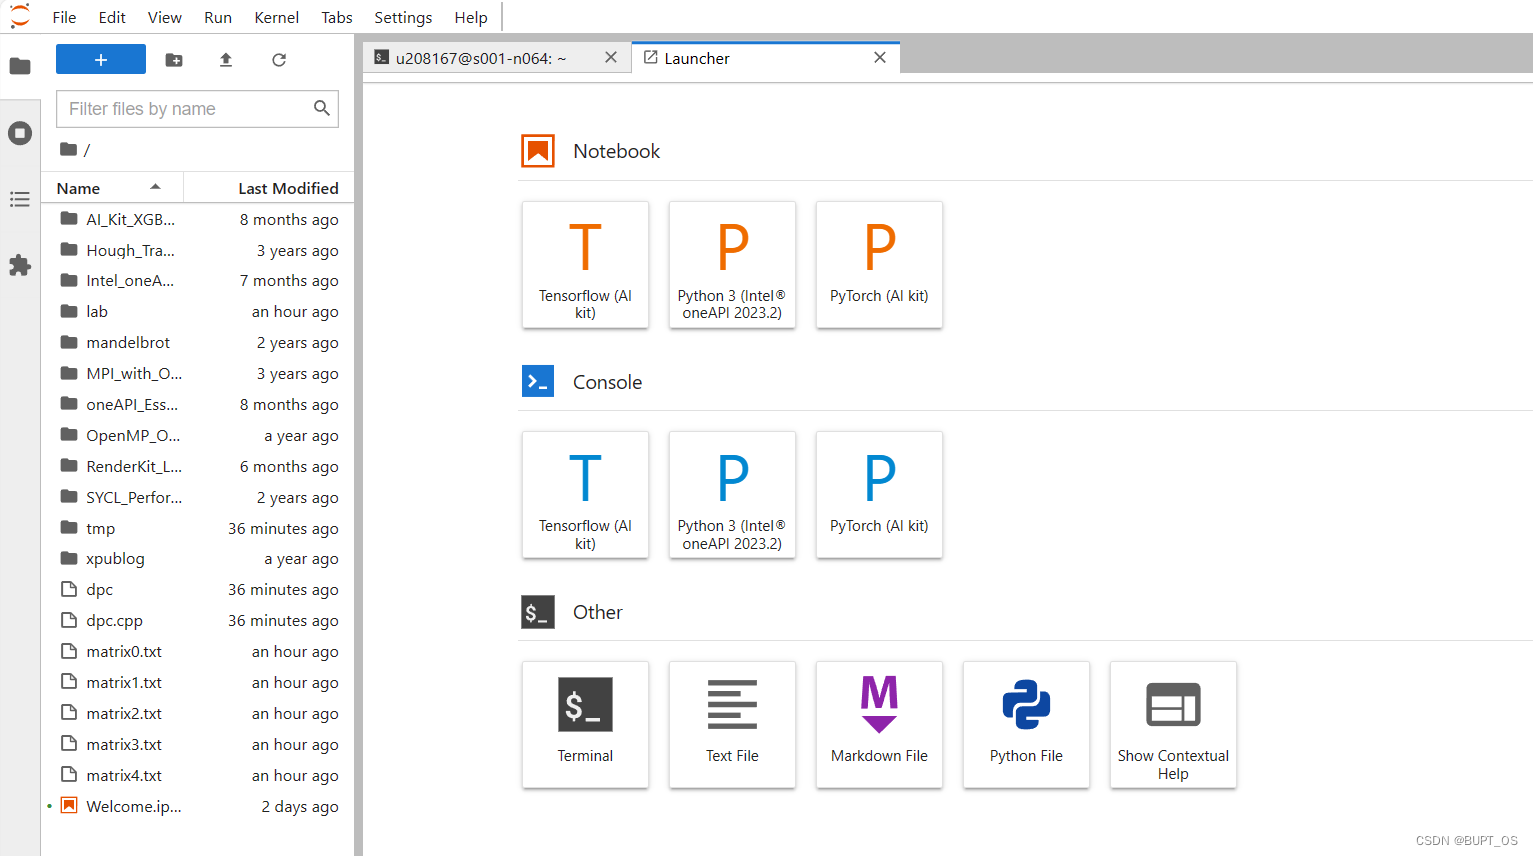Create a new Markdown File

(x=879, y=725)
